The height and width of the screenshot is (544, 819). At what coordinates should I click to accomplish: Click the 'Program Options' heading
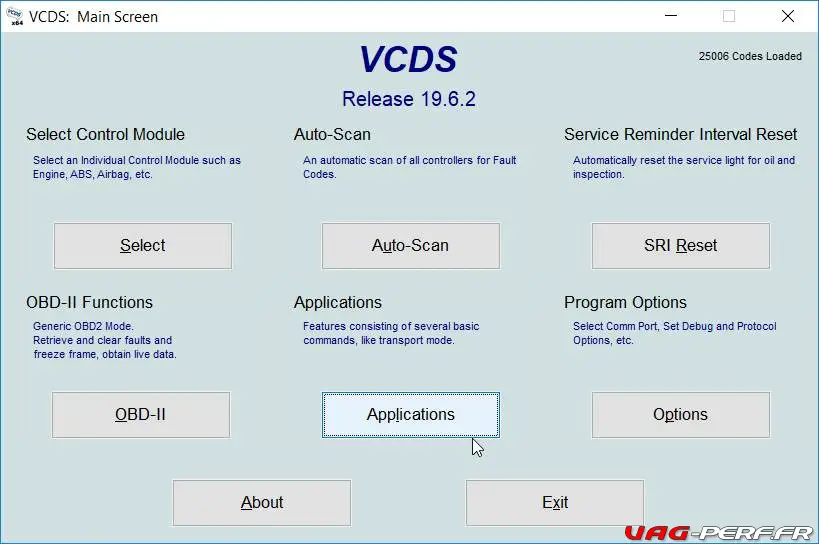click(x=625, y=303)
